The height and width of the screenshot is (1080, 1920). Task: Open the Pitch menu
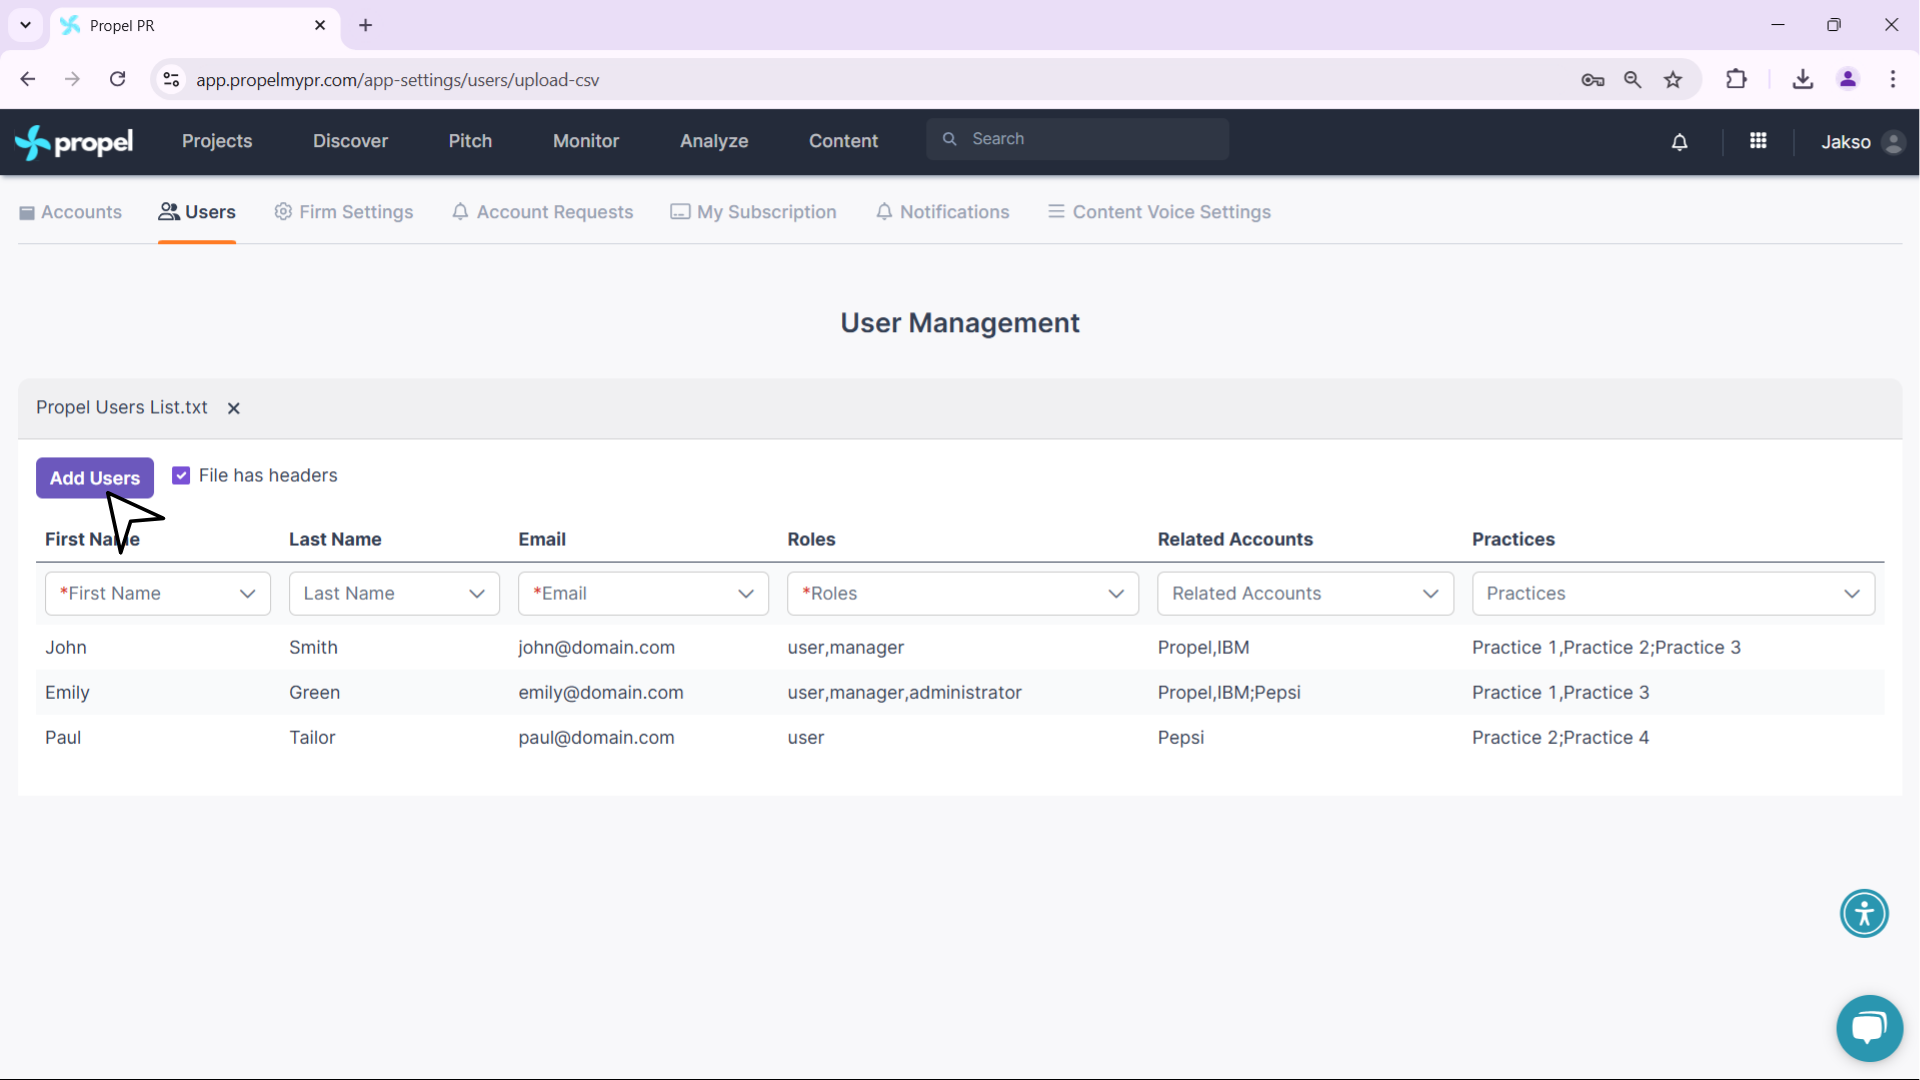coord(470,141)
